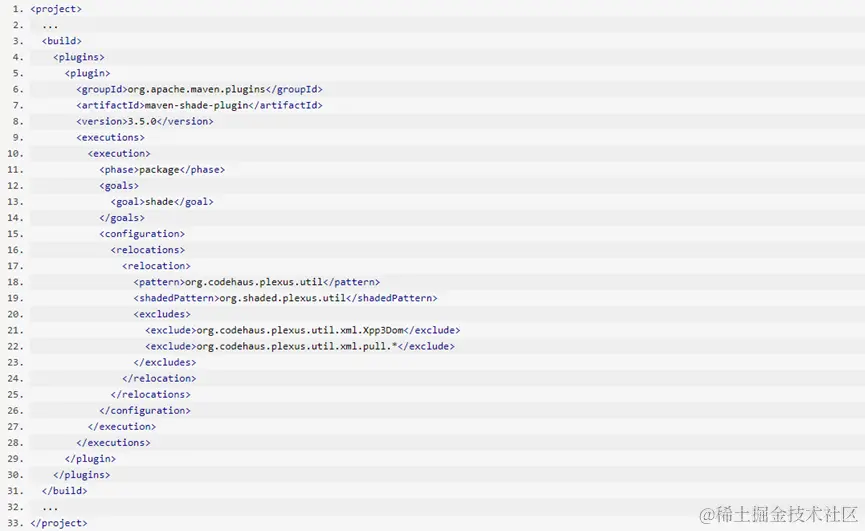Click the version 3.5.0 line
Image resolution: width=865 pixels, height=531 pixels.
pyautogui.click(x=145, y=121)
